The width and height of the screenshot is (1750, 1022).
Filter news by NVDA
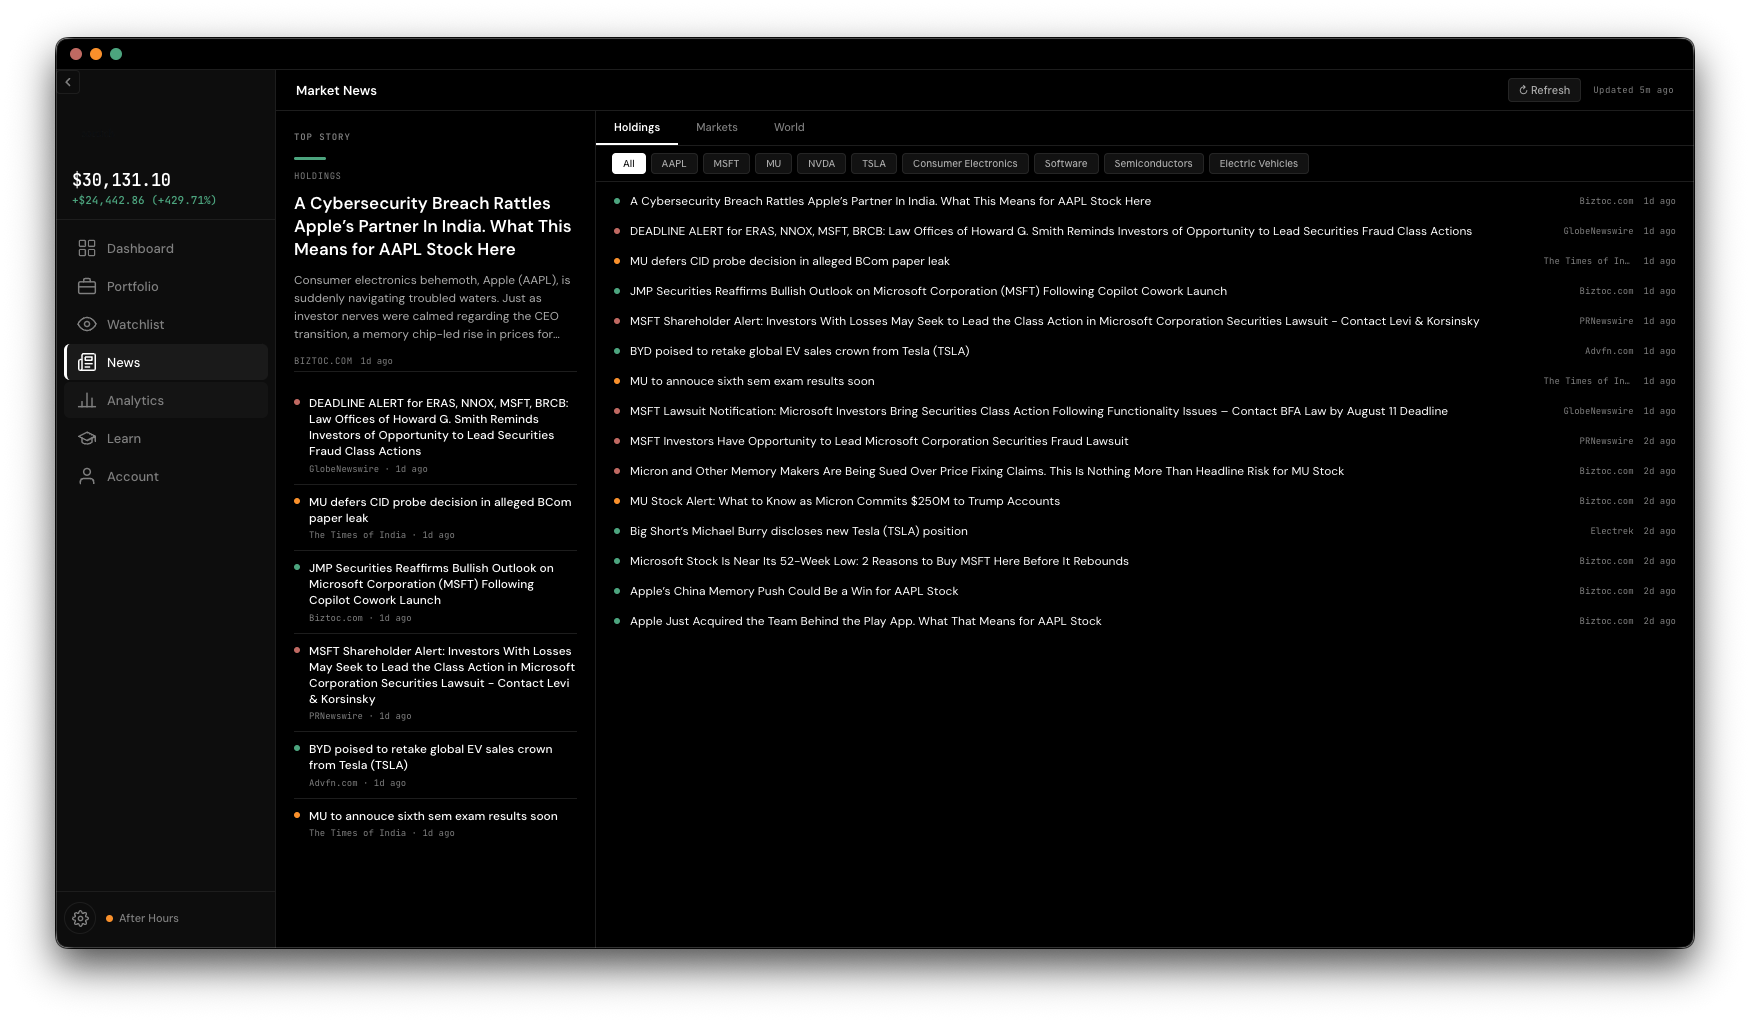(822, 164)
